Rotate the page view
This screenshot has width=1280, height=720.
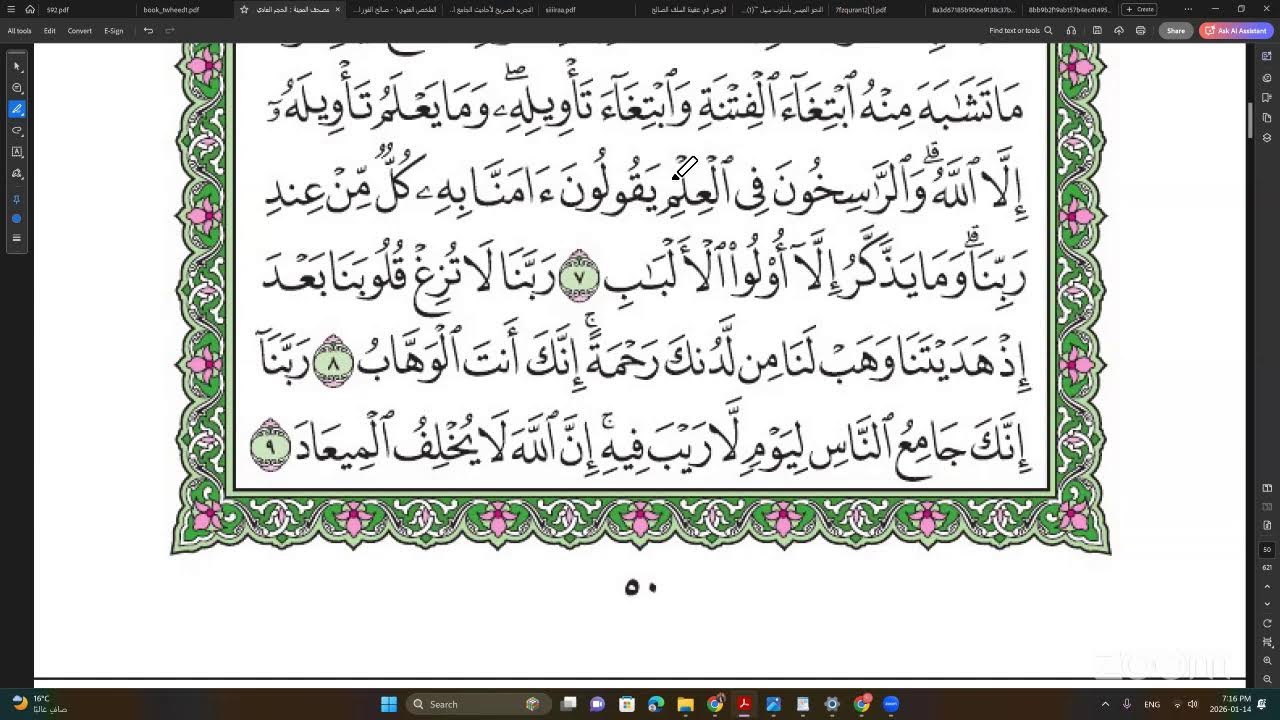(x=1267, y=623)
